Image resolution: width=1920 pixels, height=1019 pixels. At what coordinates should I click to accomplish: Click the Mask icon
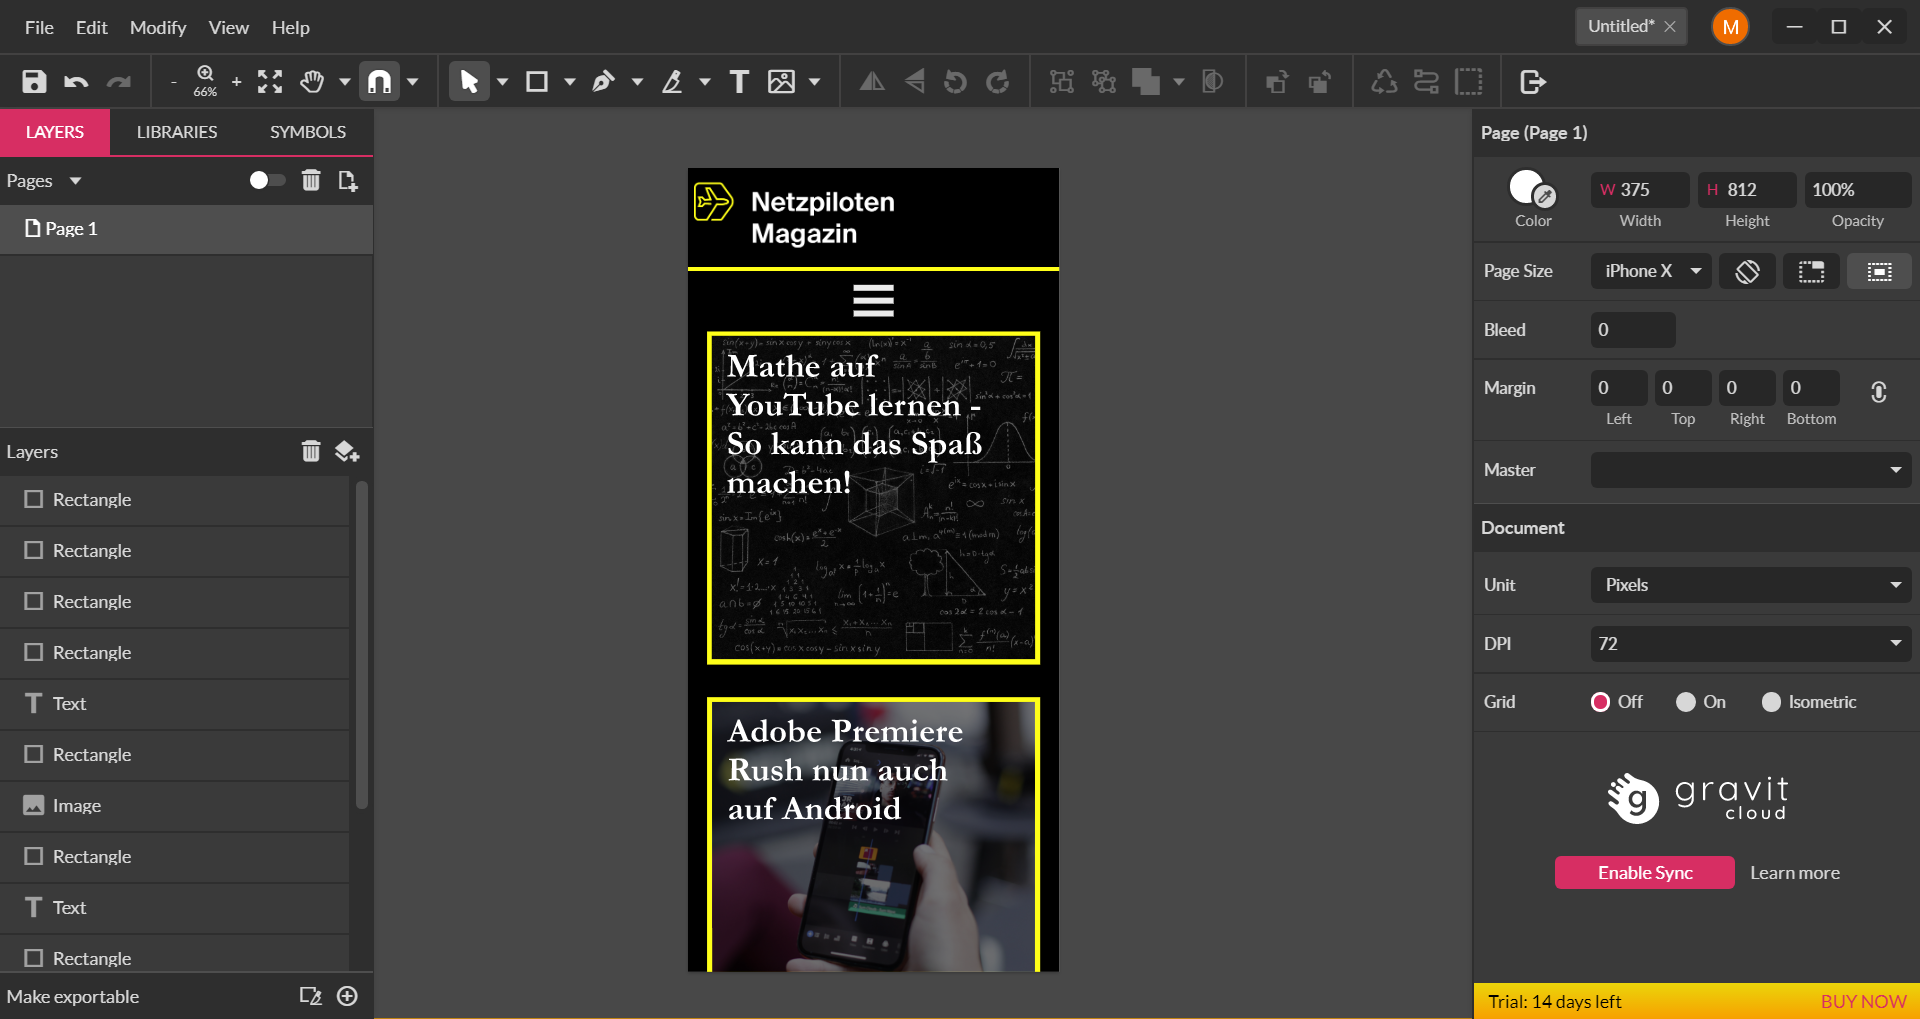click(x=1212, y=81)
